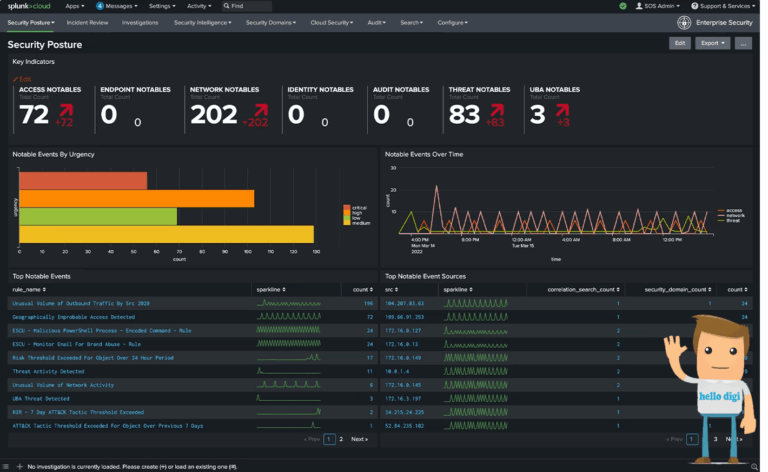
Task: Click the green health status icon
Action: [x=623, y=6]
